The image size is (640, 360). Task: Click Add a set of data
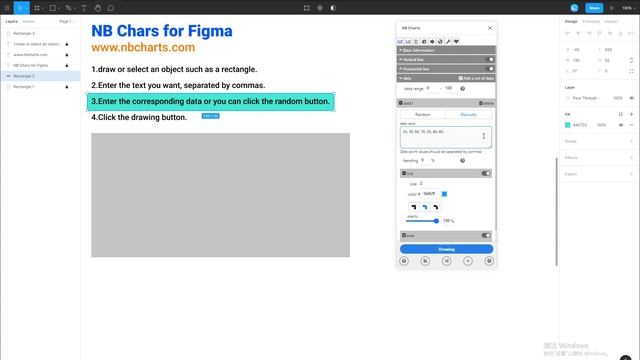coord(476,78)
